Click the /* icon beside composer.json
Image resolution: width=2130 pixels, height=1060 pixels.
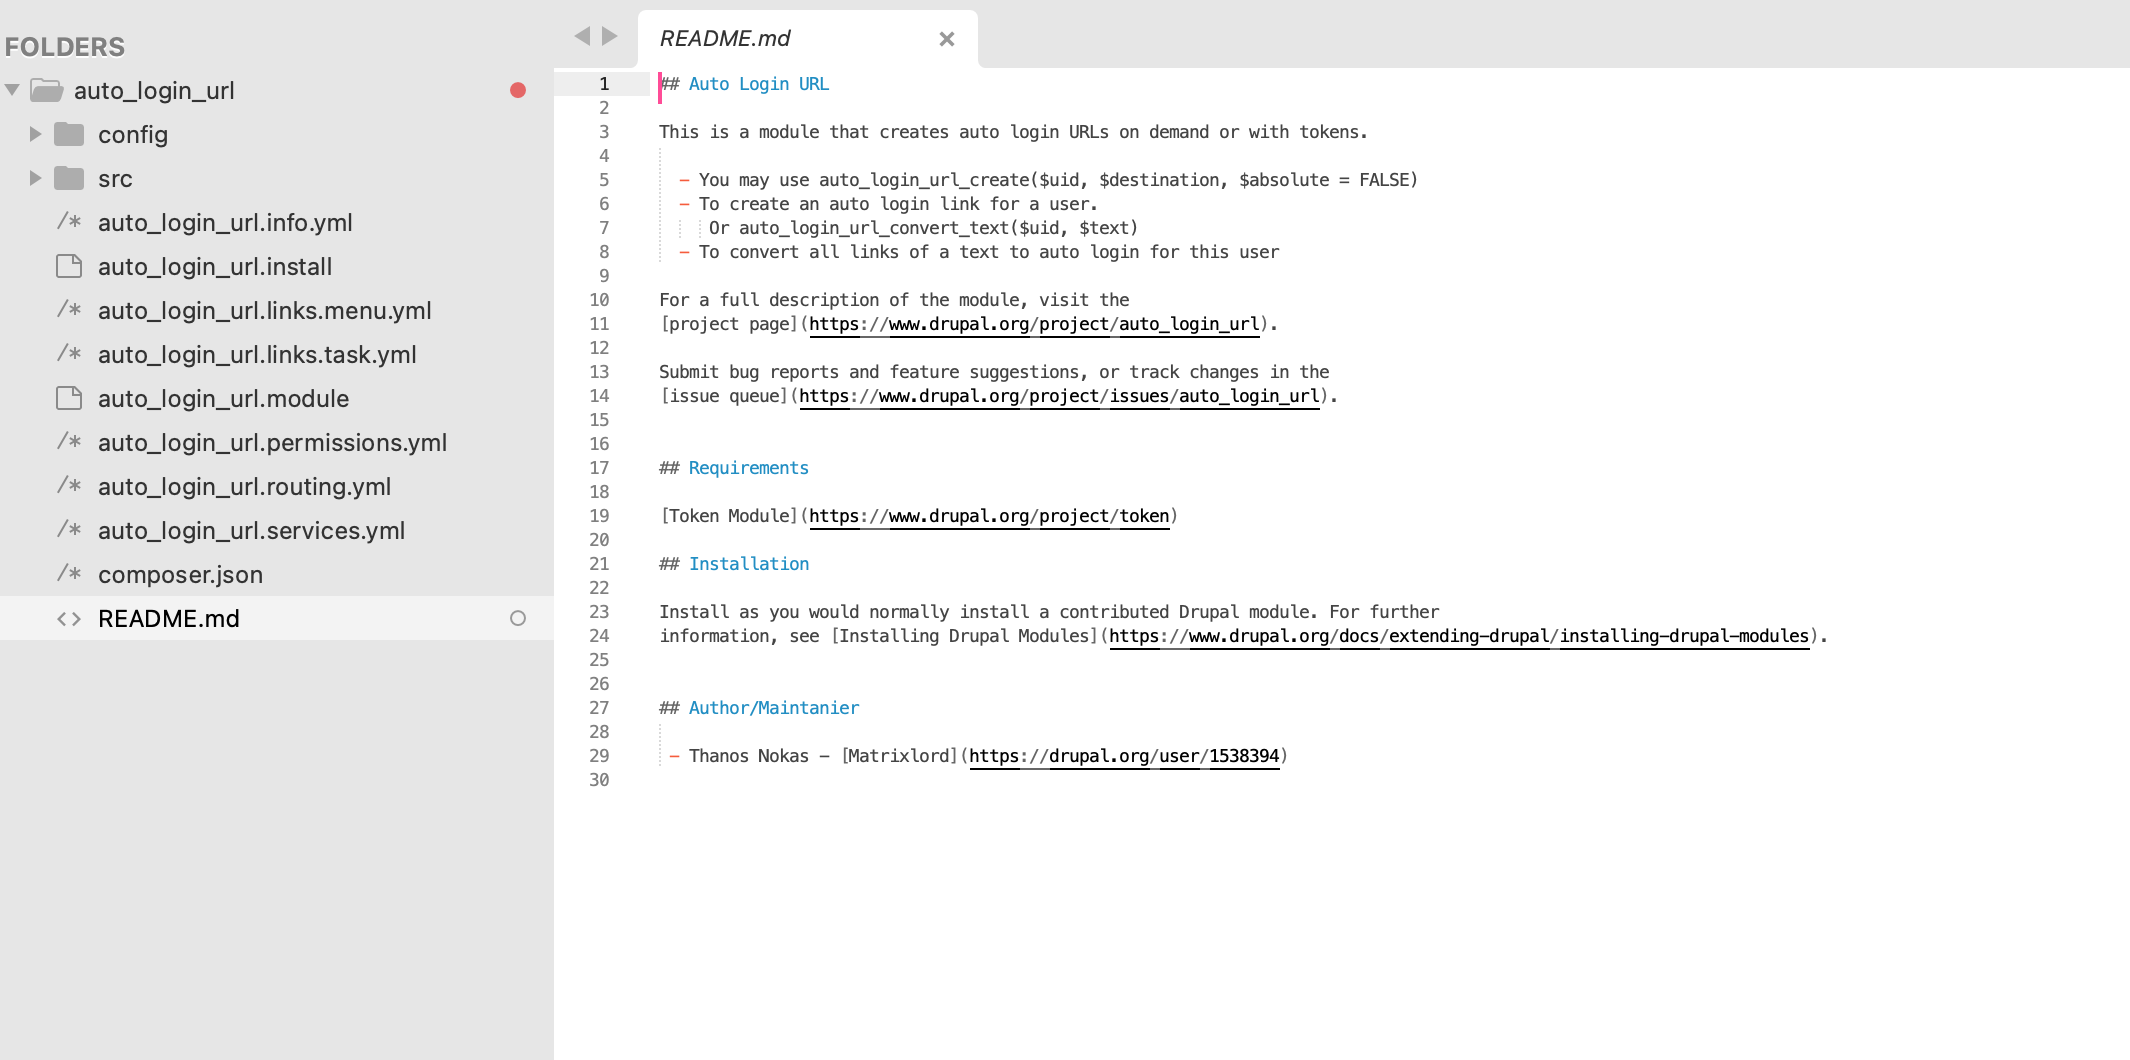click(68, 574)
